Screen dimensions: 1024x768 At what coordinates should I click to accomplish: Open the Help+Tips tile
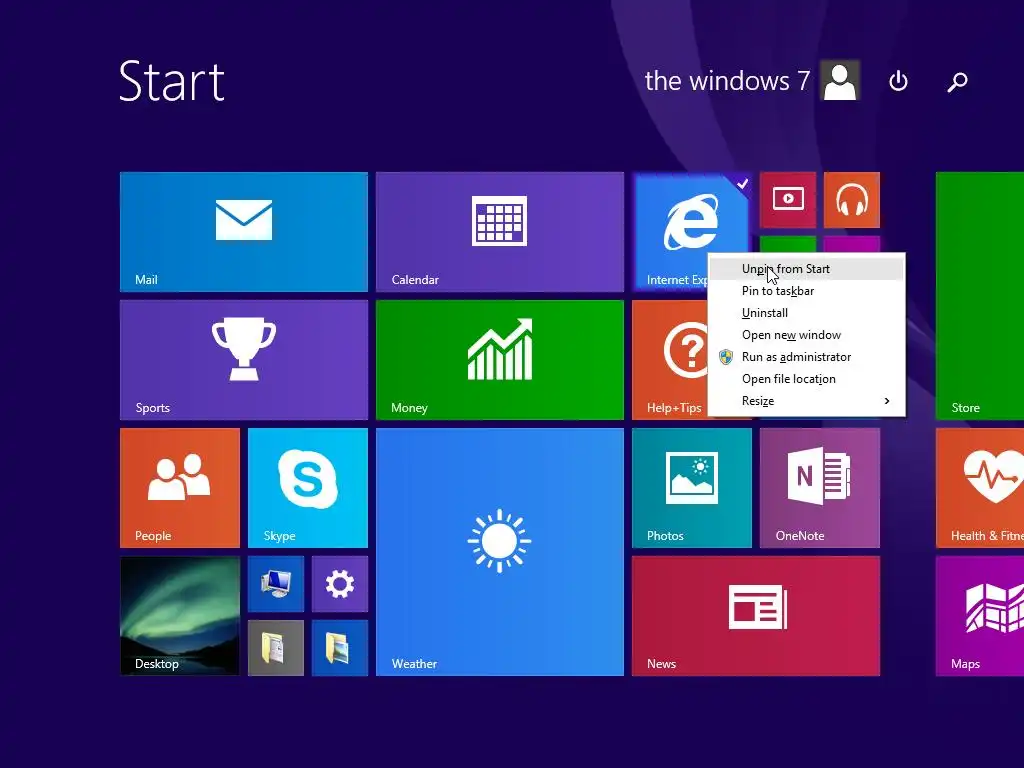[669, 360]
